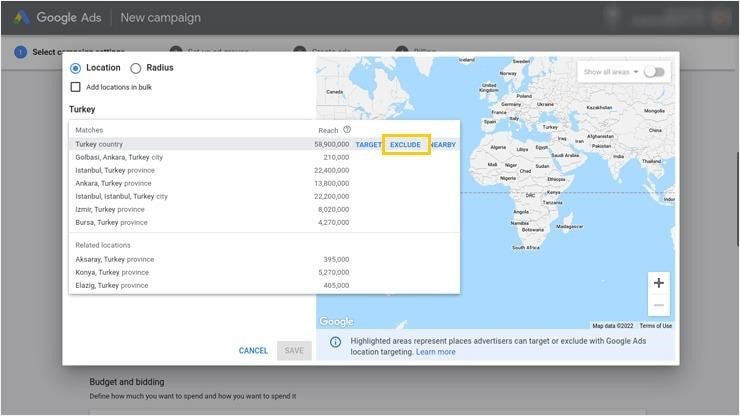
Task: Click step 1 Select campaign settings circle
Action: coord(20,52)
